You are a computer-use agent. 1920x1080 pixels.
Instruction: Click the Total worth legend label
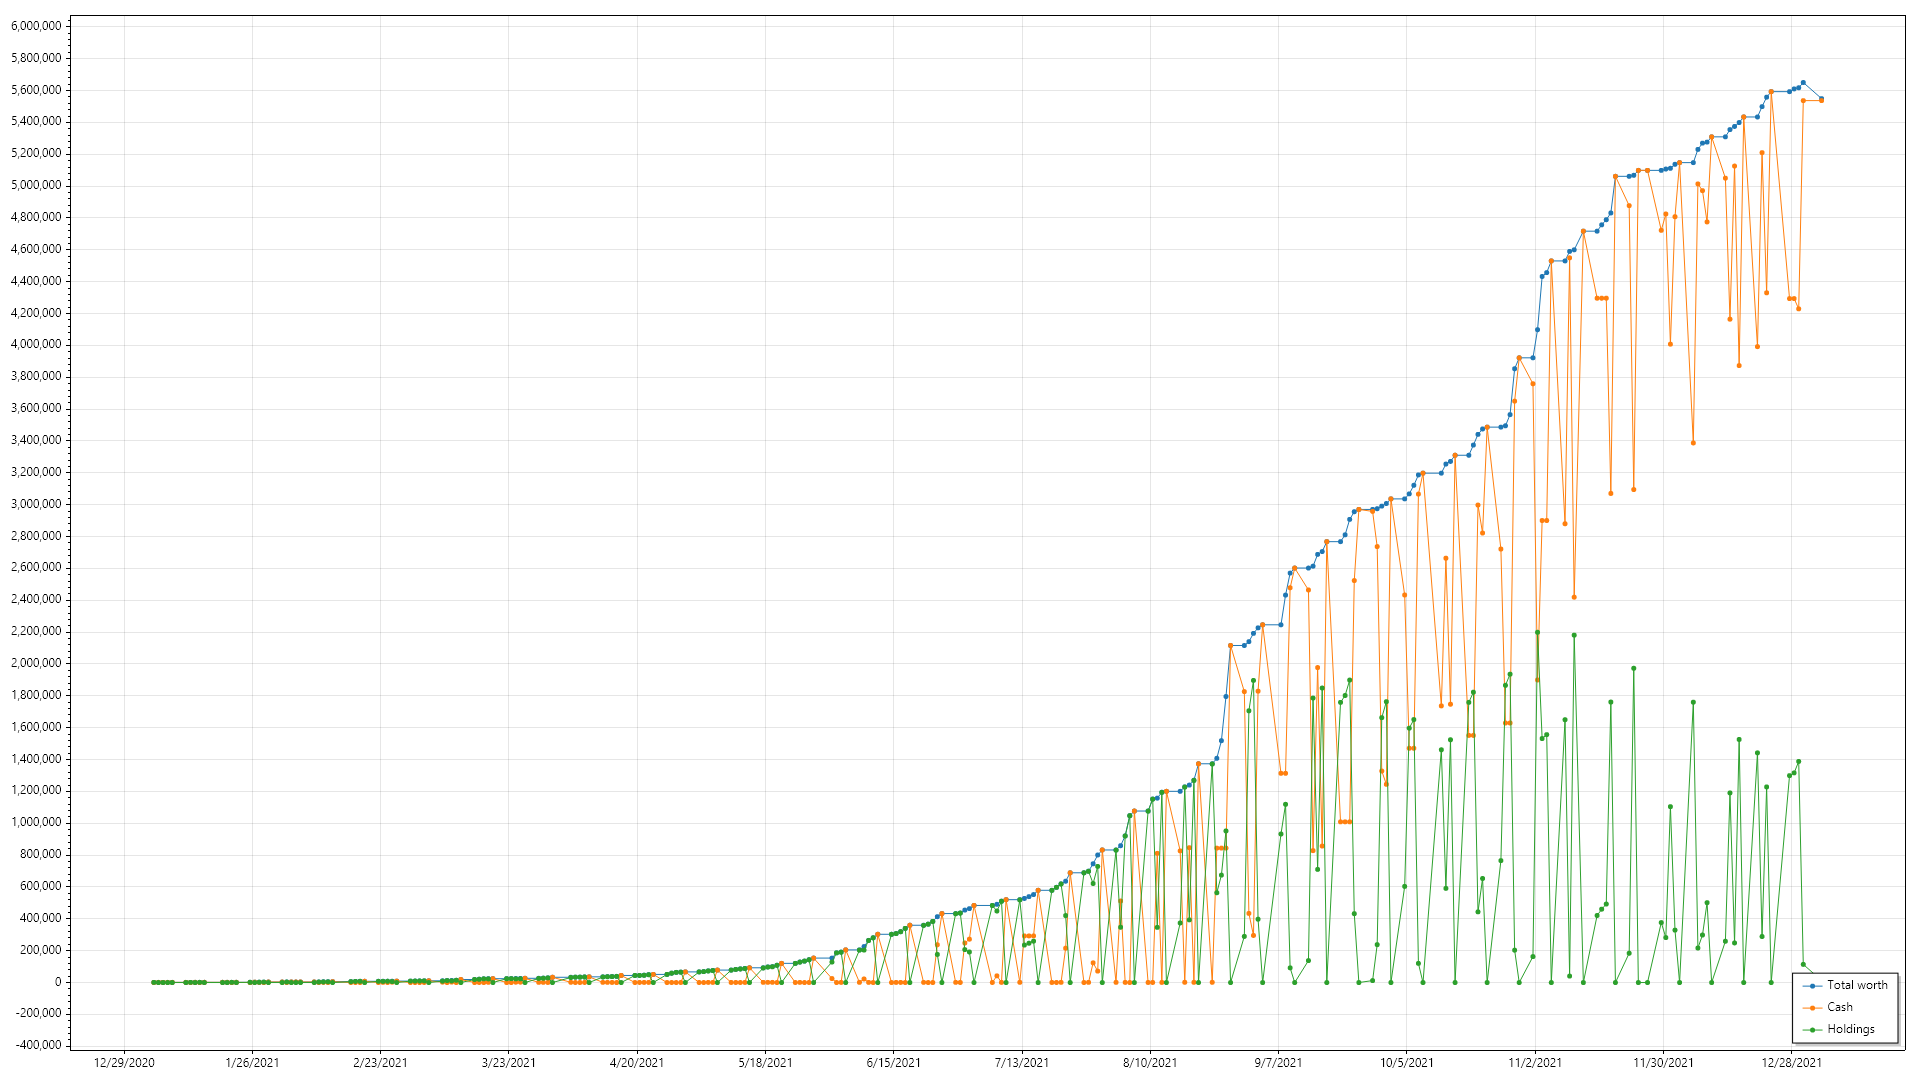[1857, 985]
